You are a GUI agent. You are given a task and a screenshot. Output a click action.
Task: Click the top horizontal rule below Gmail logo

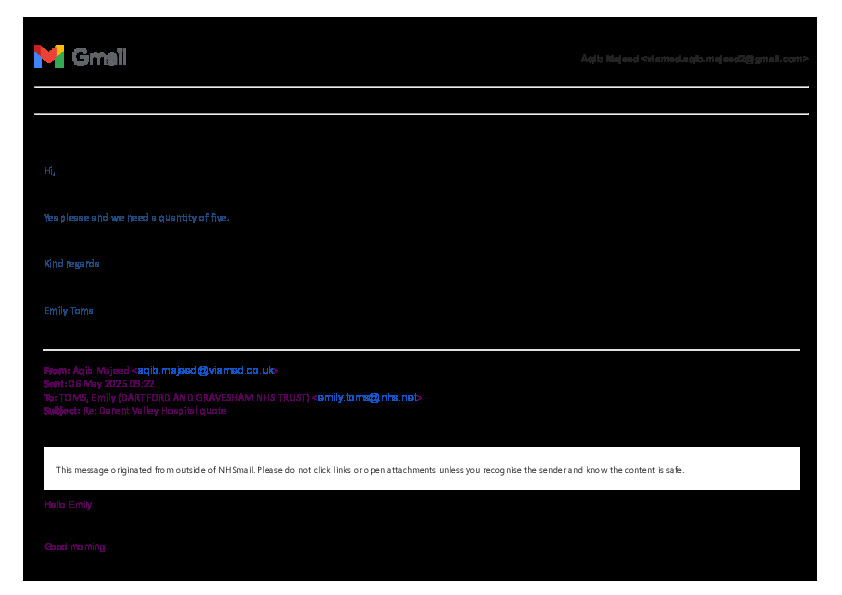tap(420, 87)
